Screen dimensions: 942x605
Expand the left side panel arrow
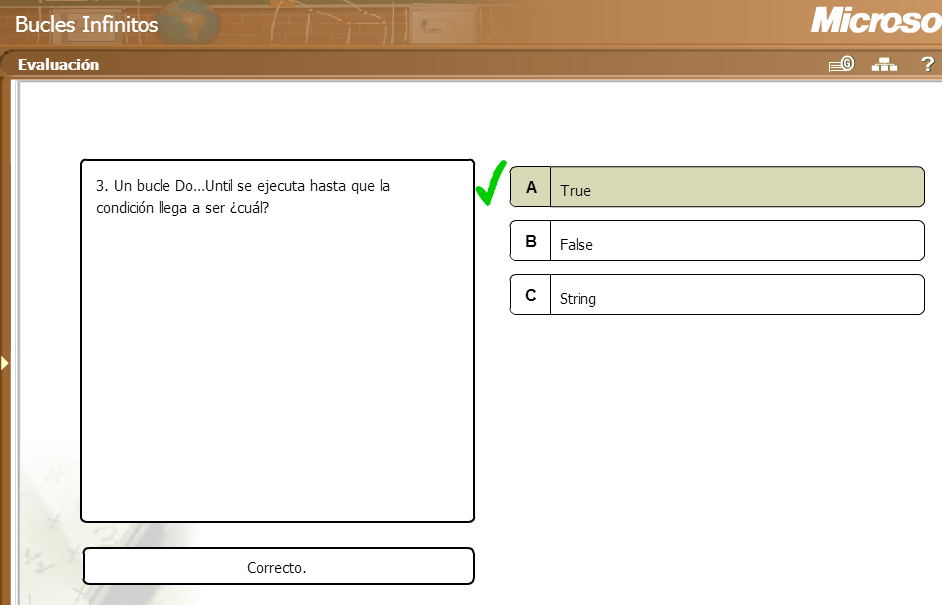pos(5,363)
